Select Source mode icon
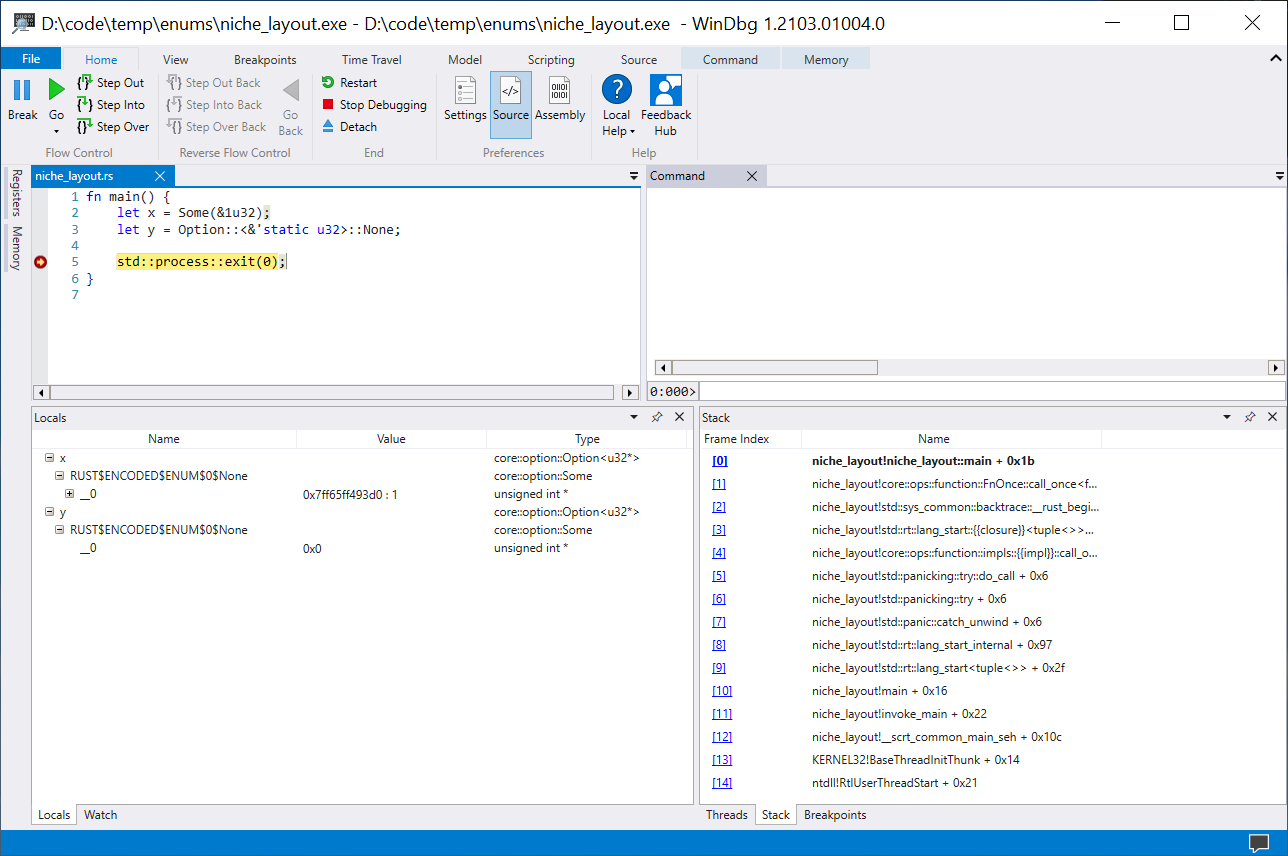Screen dimensions: 1288x856 pos(510,90)
